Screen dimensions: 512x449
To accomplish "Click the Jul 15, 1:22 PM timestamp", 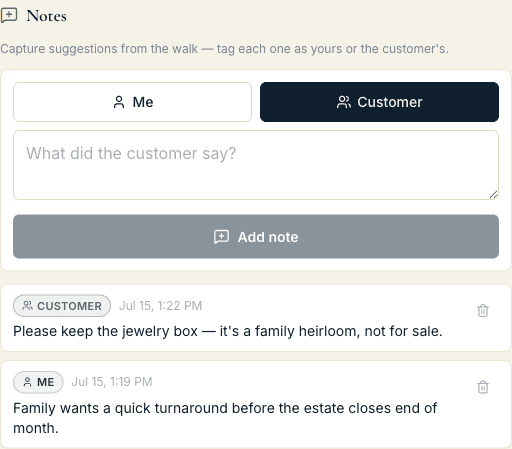I will click(160, 306).
